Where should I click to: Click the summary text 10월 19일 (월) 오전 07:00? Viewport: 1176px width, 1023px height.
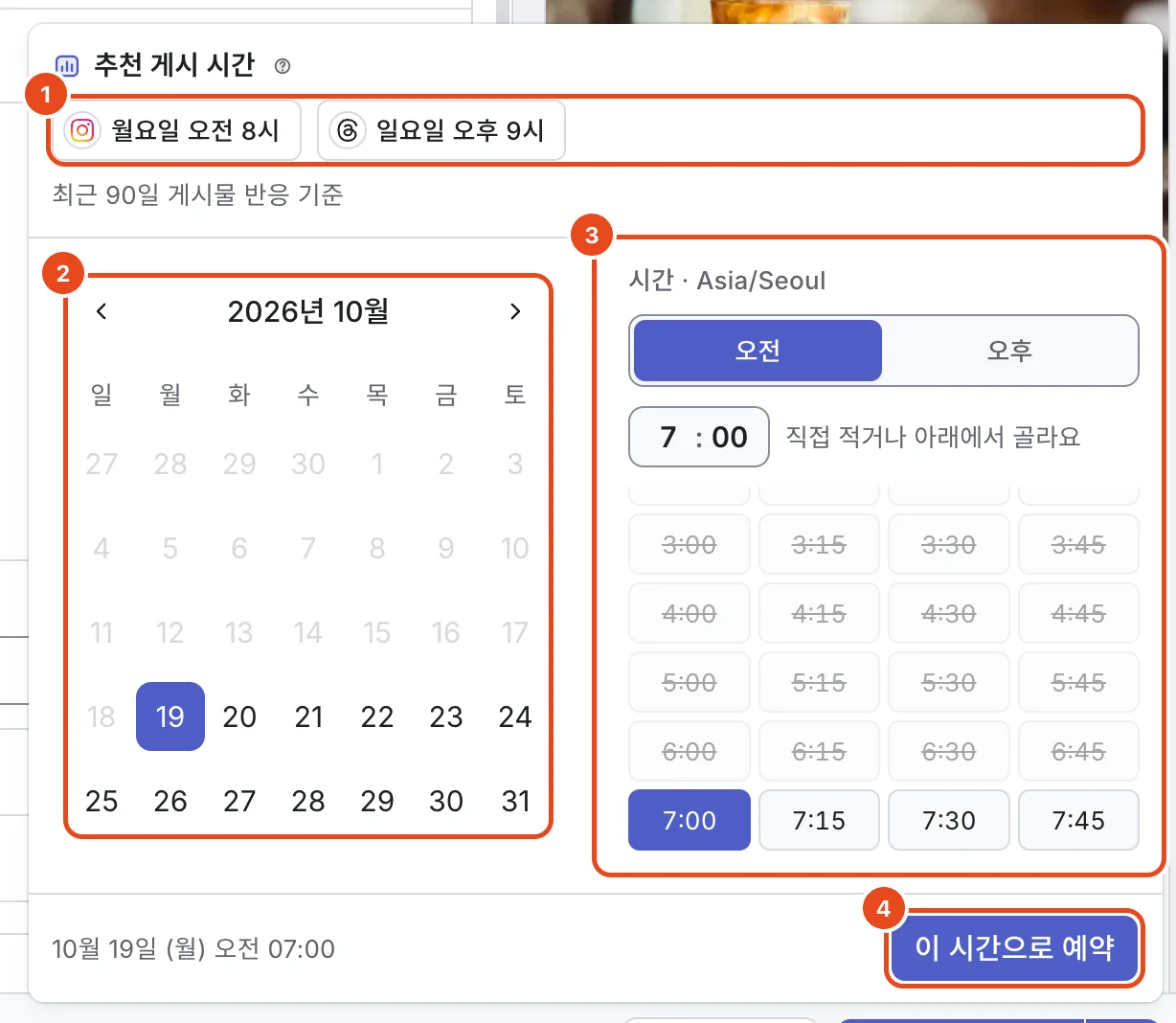(x=194, y=949)
